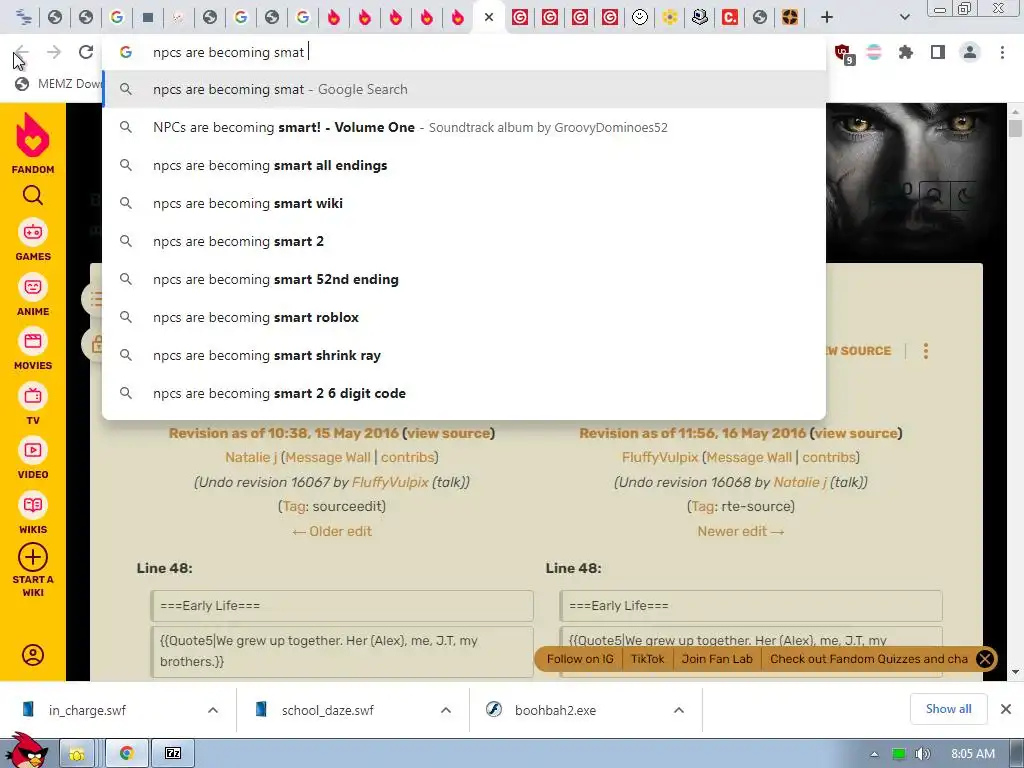Screen dimensions: 1024x768
Task: Click Follow on IG in the banner
Action: click(580, 659)
